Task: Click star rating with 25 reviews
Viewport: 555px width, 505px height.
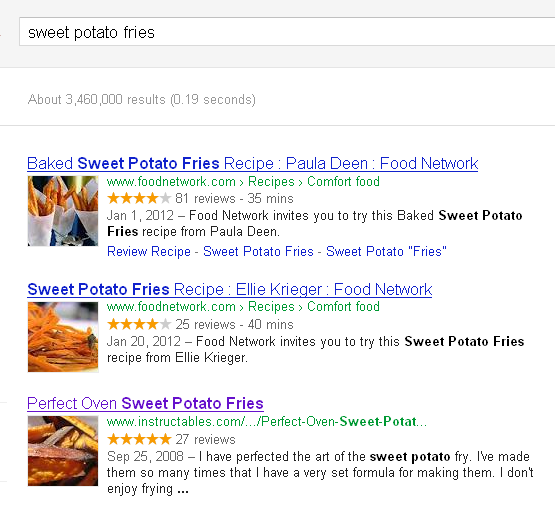Action: [x=139, y=324]
